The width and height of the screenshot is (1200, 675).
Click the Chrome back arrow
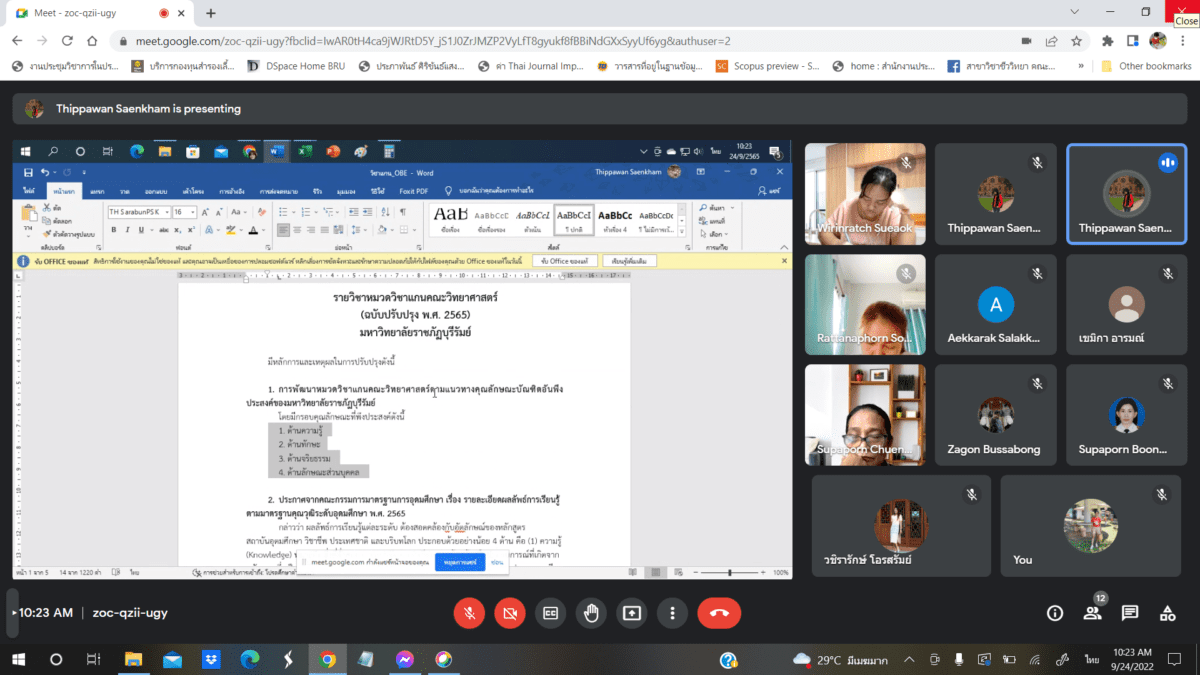16,41
